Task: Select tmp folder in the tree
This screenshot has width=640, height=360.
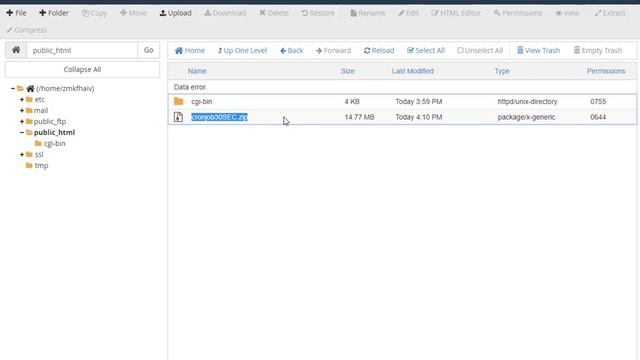Action: (41, 166)
